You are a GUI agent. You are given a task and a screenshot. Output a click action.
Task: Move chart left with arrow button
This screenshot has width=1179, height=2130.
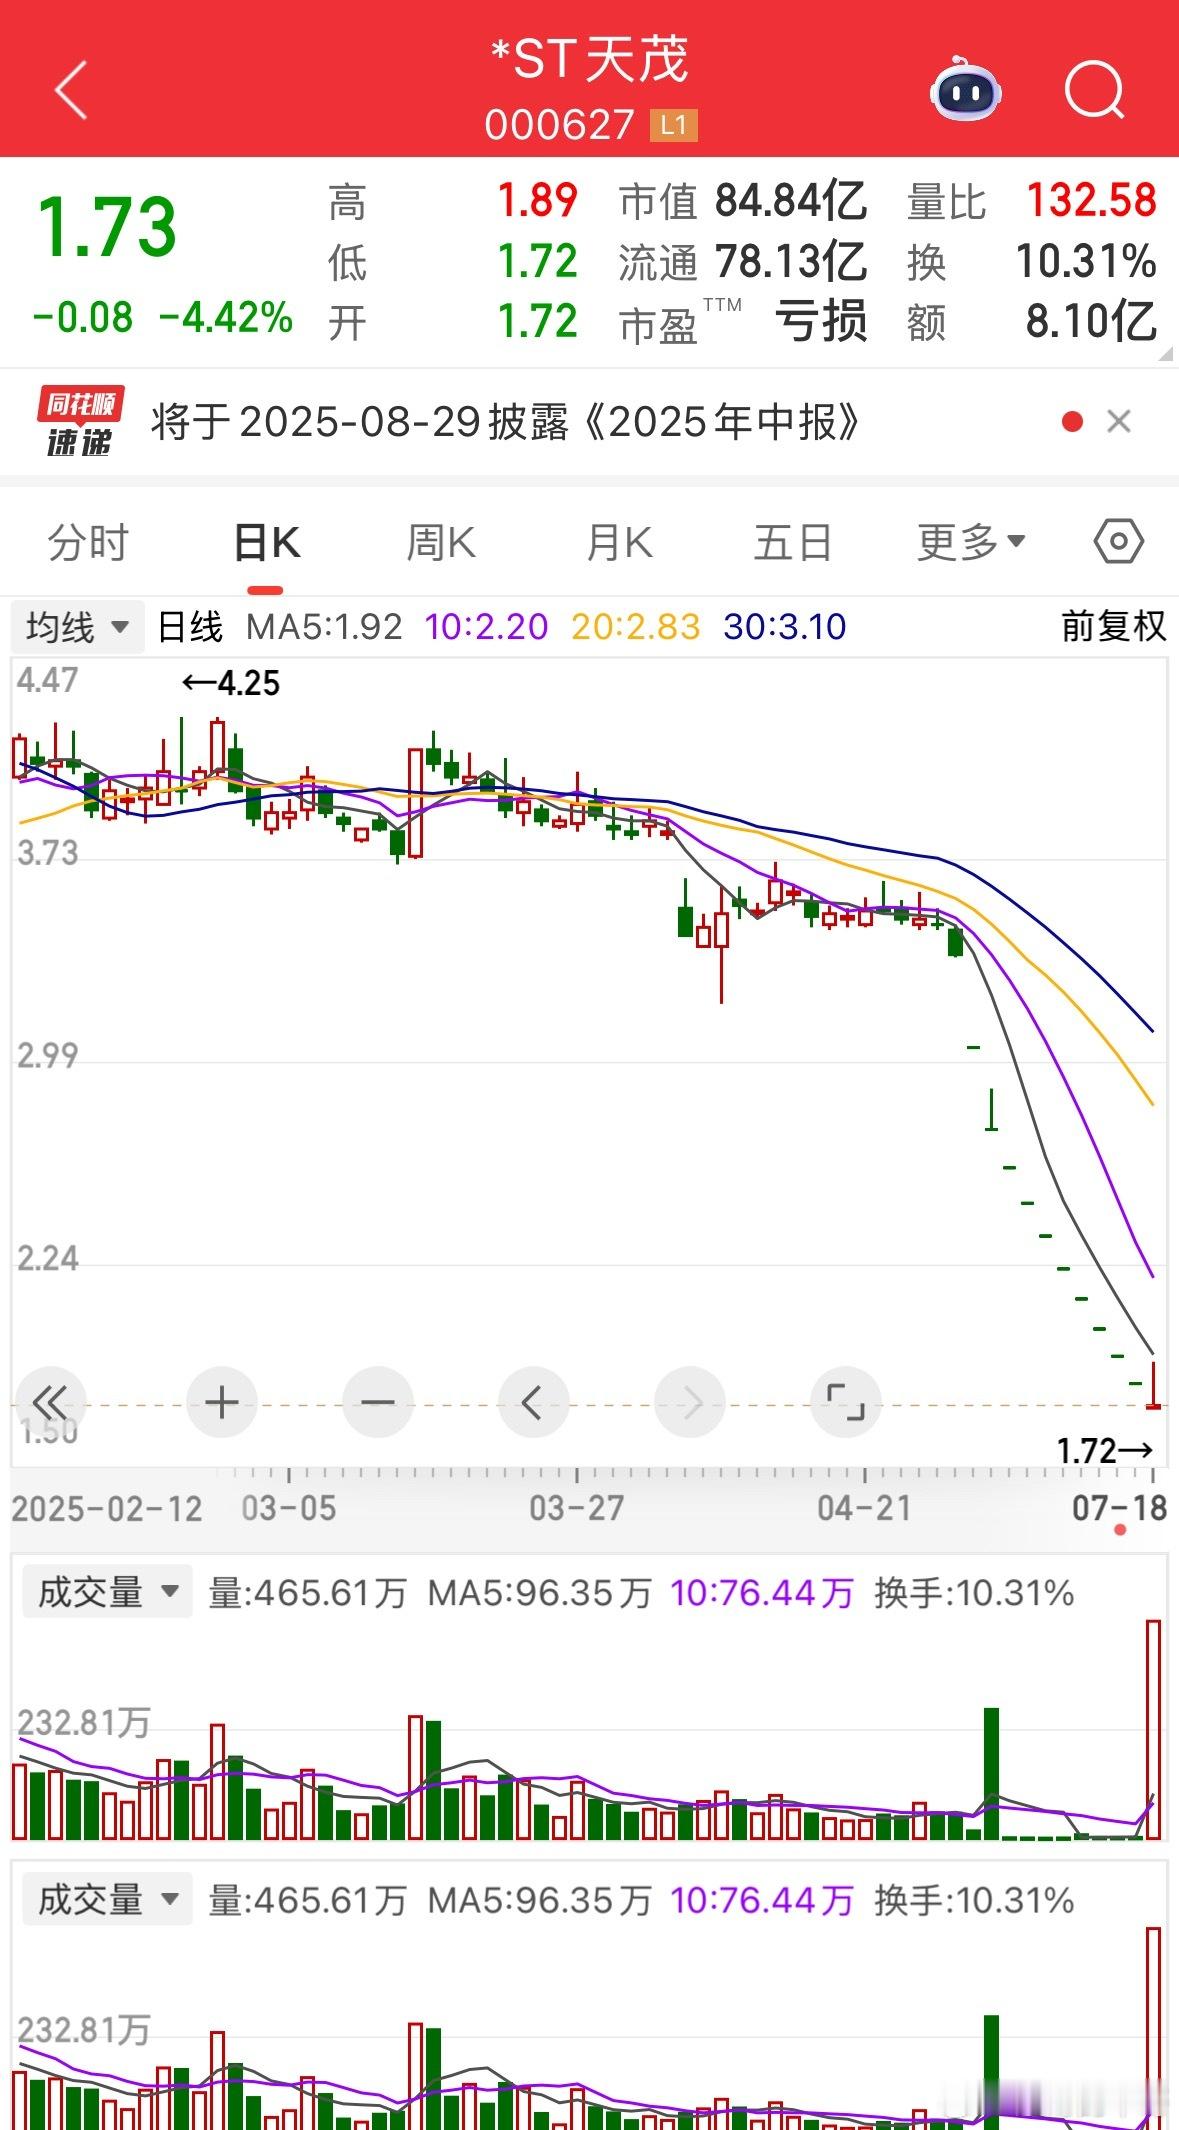pos(533,1403)
